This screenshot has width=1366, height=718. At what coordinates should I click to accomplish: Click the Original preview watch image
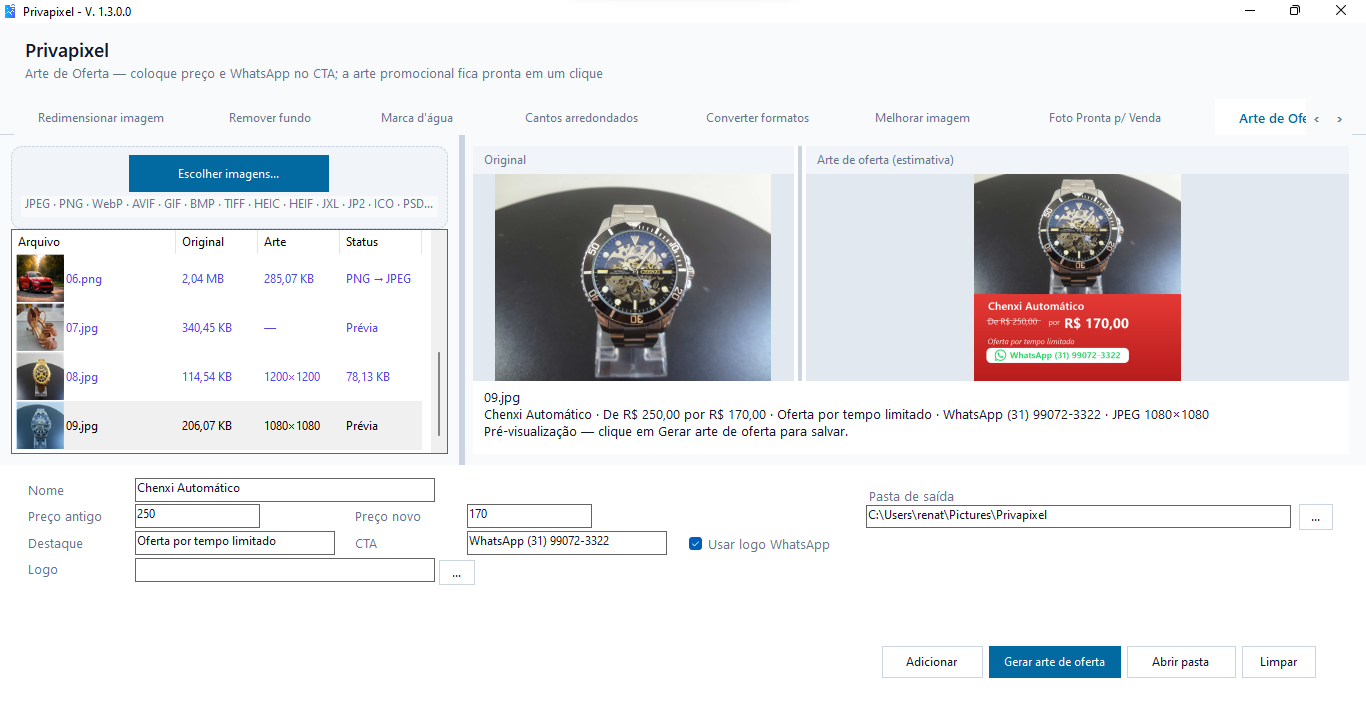coord(633,277)
